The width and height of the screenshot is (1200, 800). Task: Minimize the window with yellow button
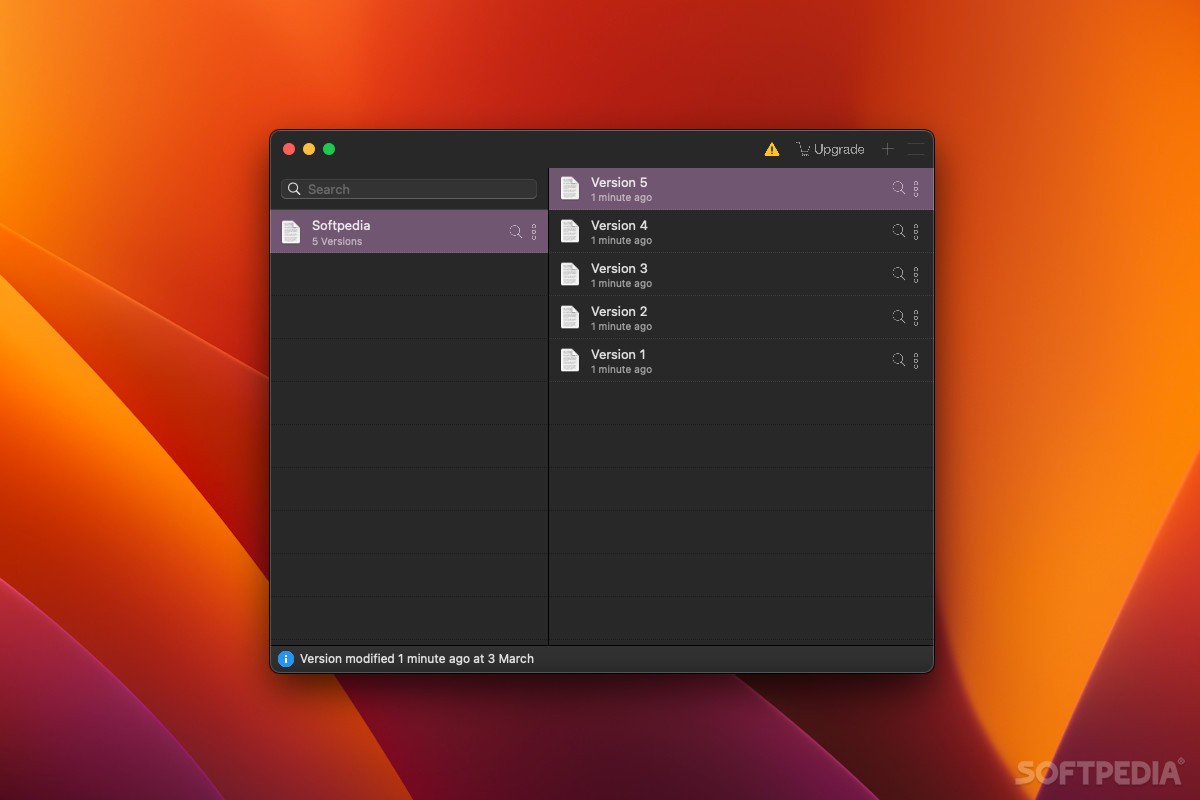point(309,149)
